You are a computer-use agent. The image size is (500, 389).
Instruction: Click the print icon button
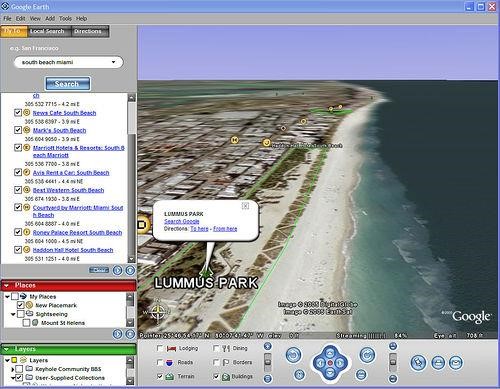click(x=438, y=363)
